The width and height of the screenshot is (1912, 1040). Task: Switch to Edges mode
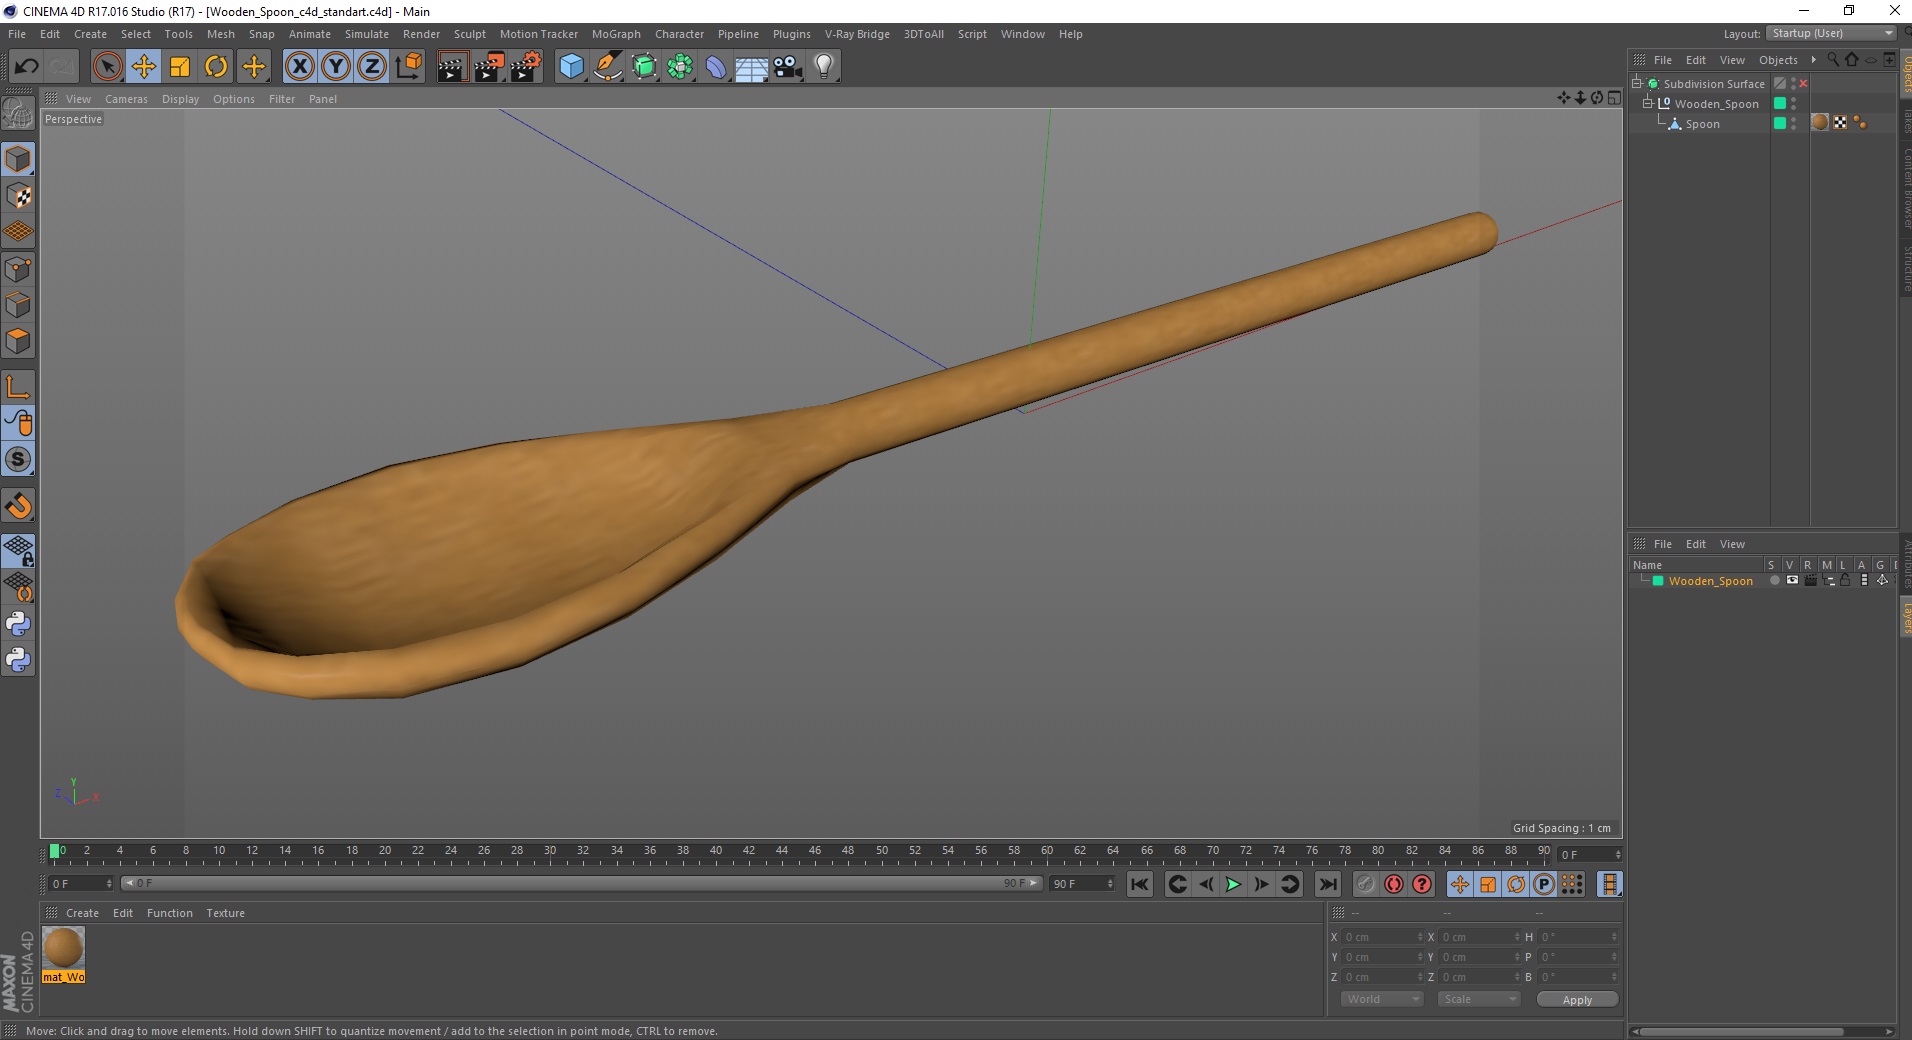tap(18, 305)
